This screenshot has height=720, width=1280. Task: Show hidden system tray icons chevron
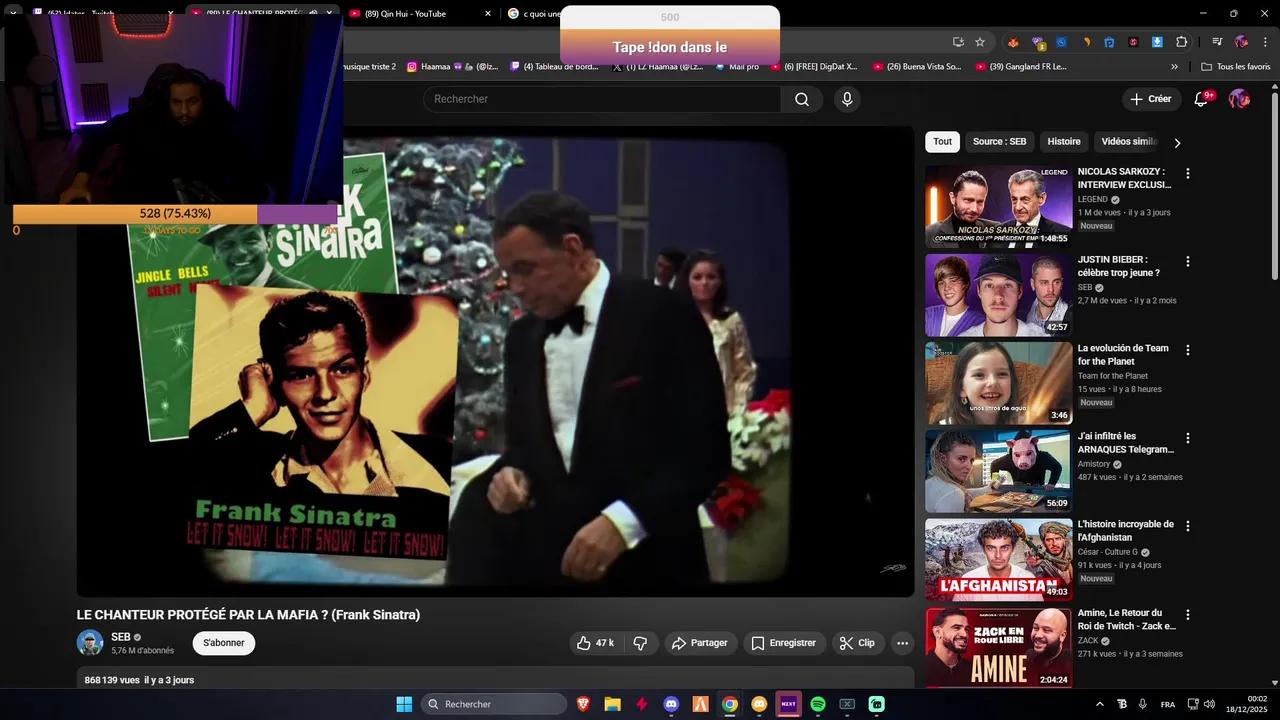tap(1100, 704)
